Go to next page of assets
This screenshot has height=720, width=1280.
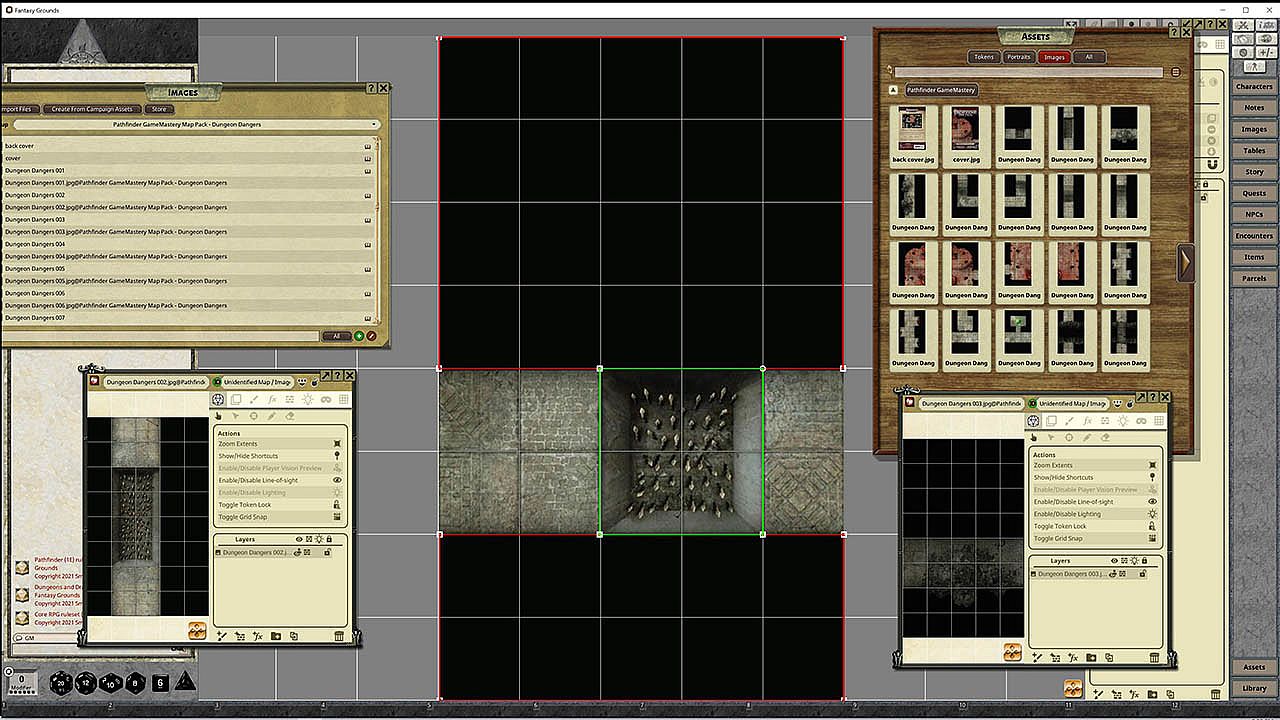[x=1186, y=263]
